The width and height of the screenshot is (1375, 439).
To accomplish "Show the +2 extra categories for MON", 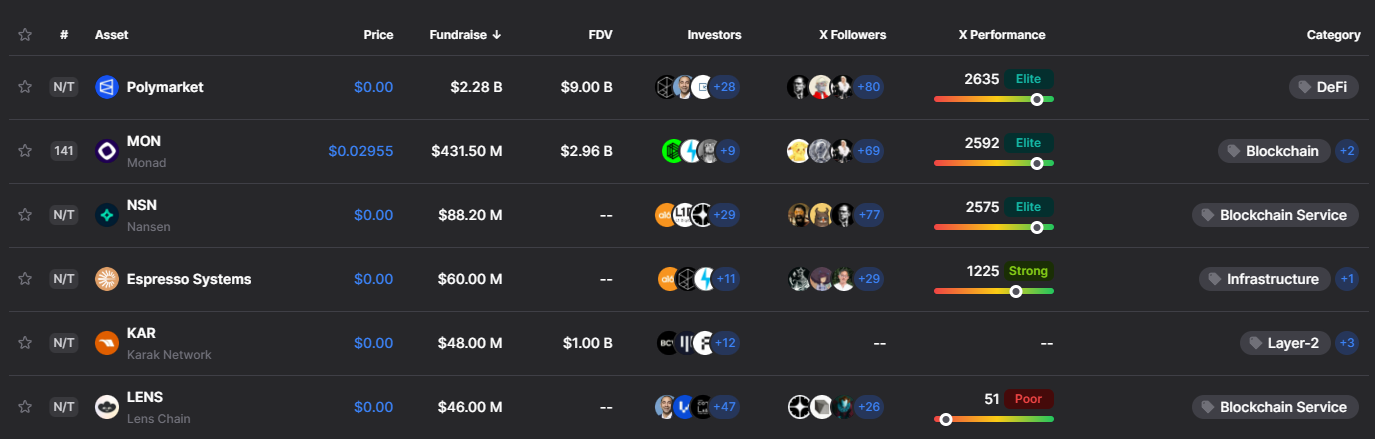I will 1347,151.
